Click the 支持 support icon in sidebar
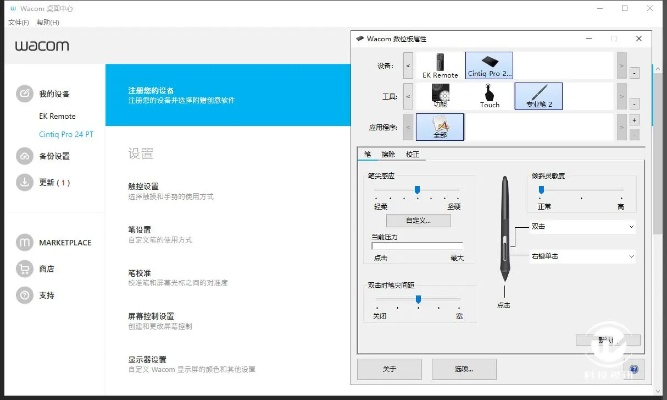This screenshot has height=400, width=667. pos(25,295)
